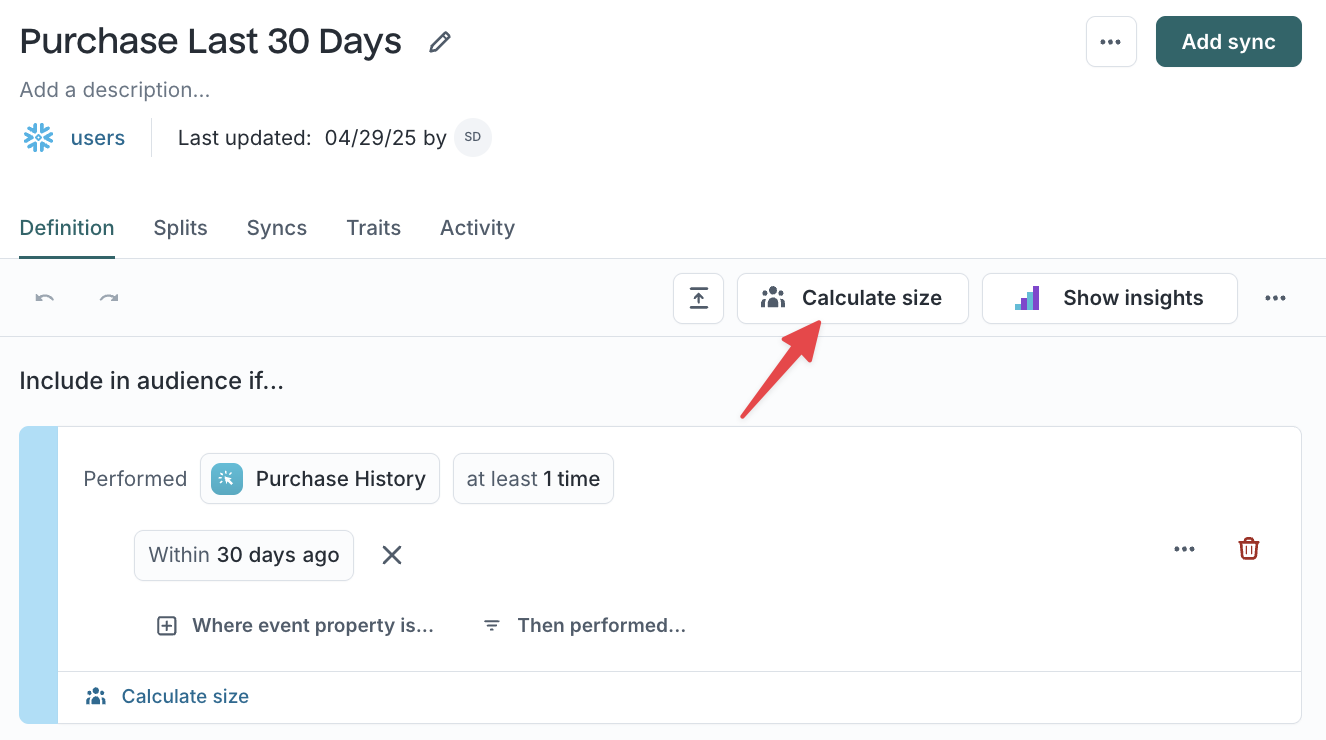Edit the 'Within 30 days ago' window
The height and width of the screenshot is (740, 1326).
244,555
